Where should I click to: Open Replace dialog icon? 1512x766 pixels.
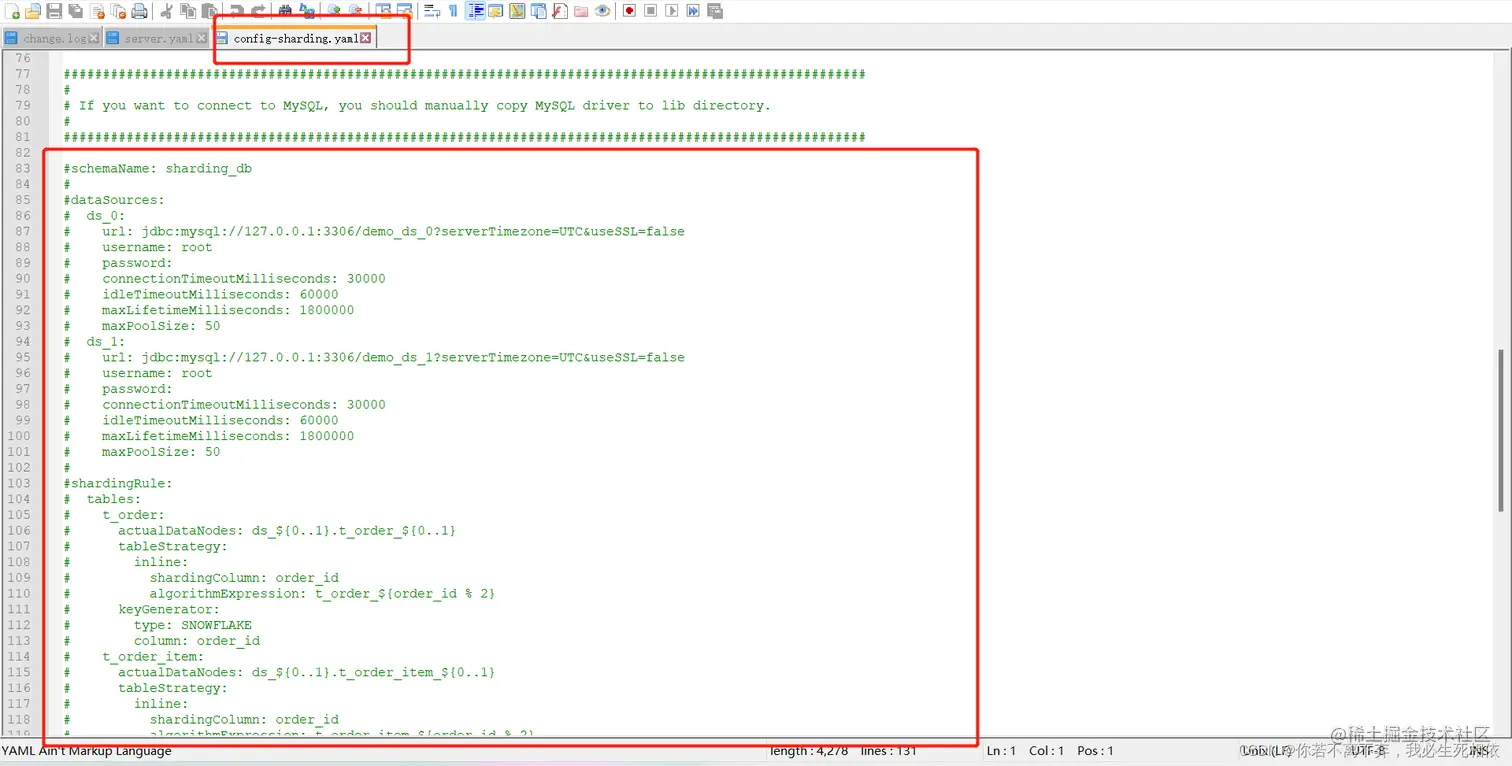(307, 11)
